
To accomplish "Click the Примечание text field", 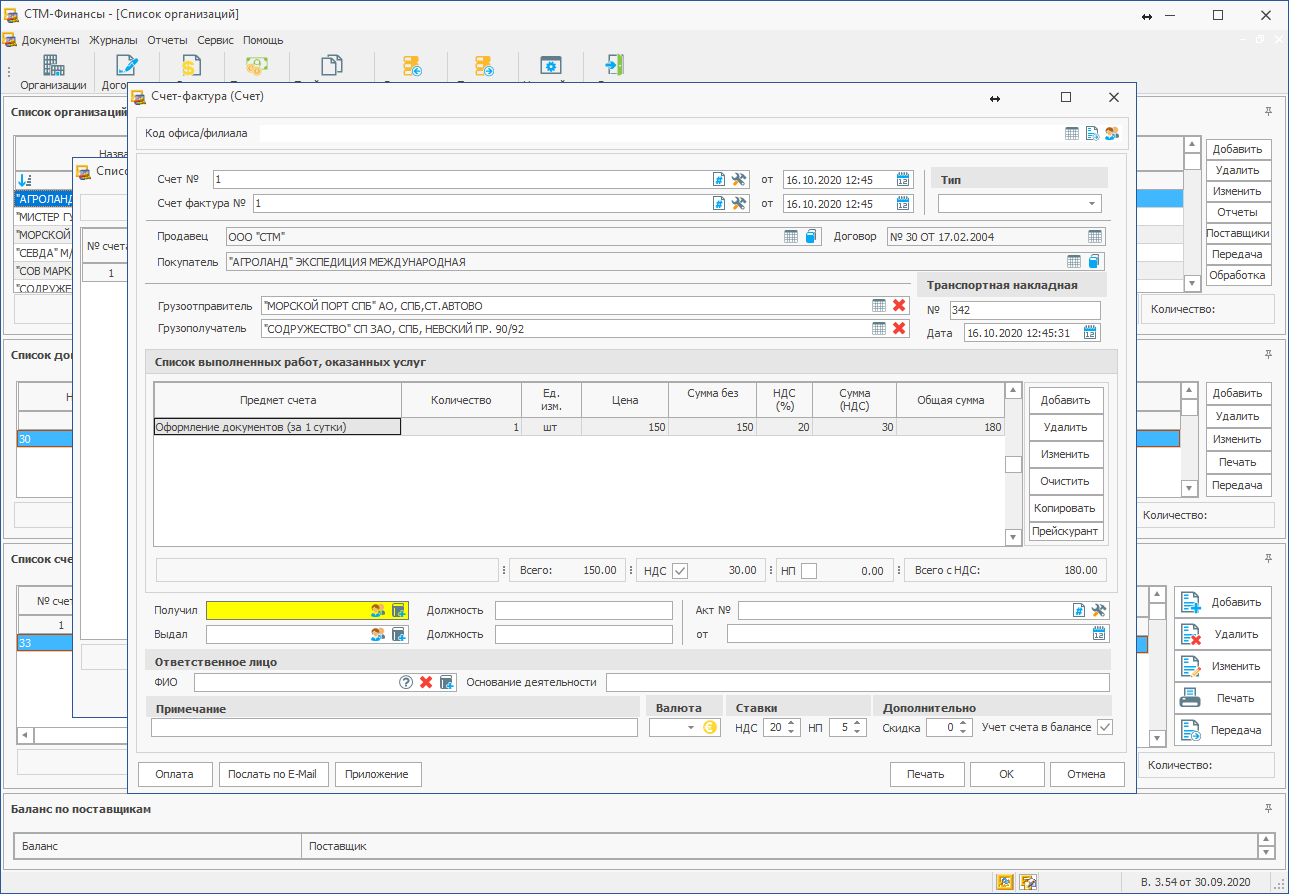I will (394, 728).
